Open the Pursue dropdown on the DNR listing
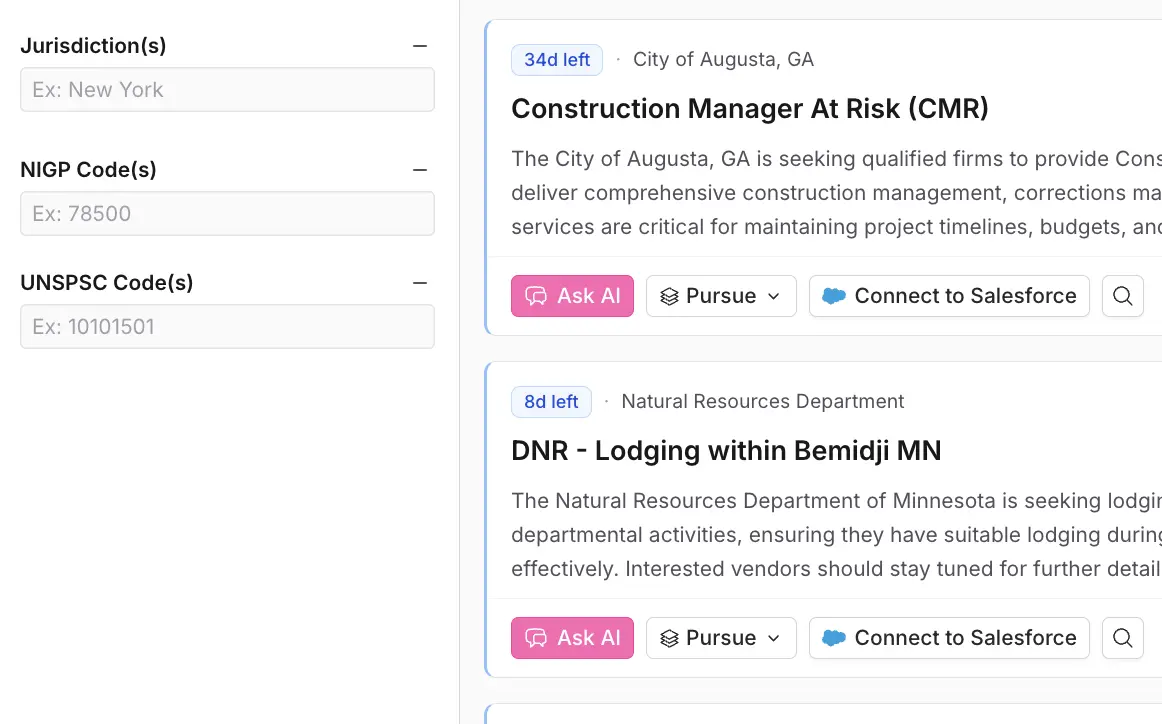The height and width of the screenshot is (724, 1162). click(x=775, y=637)
